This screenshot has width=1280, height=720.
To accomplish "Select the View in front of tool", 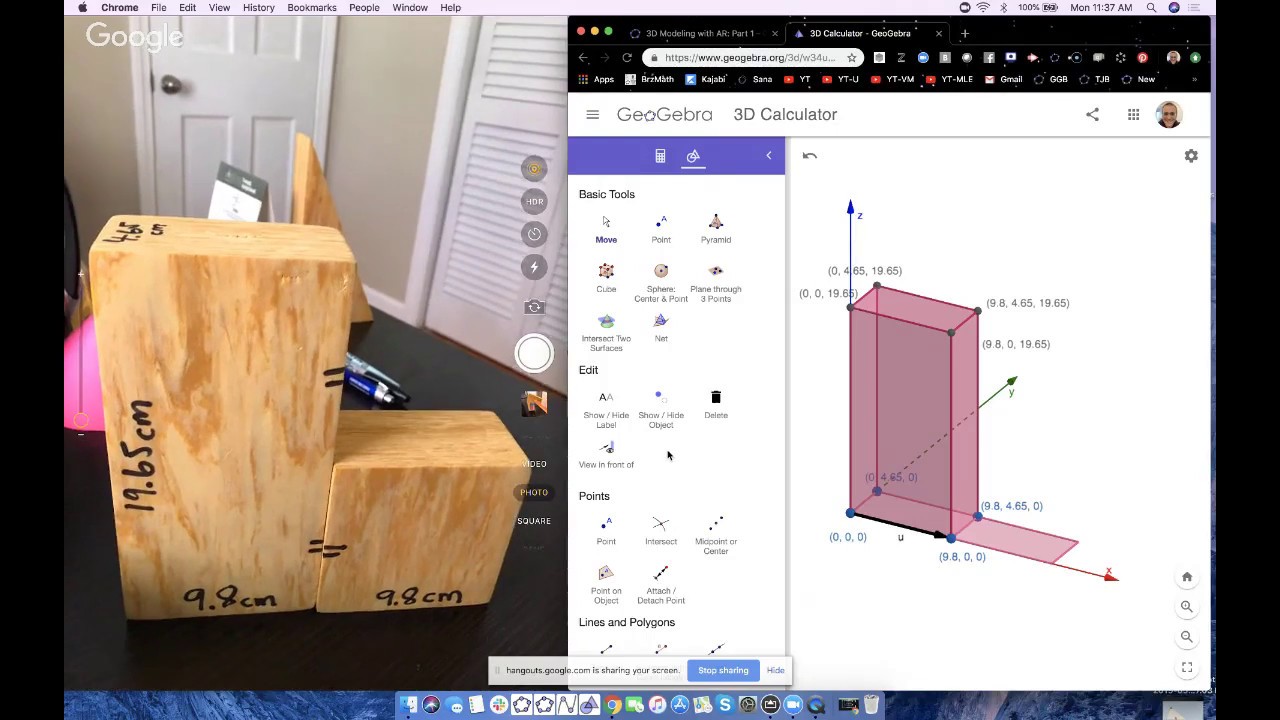I will click(606, 454).
